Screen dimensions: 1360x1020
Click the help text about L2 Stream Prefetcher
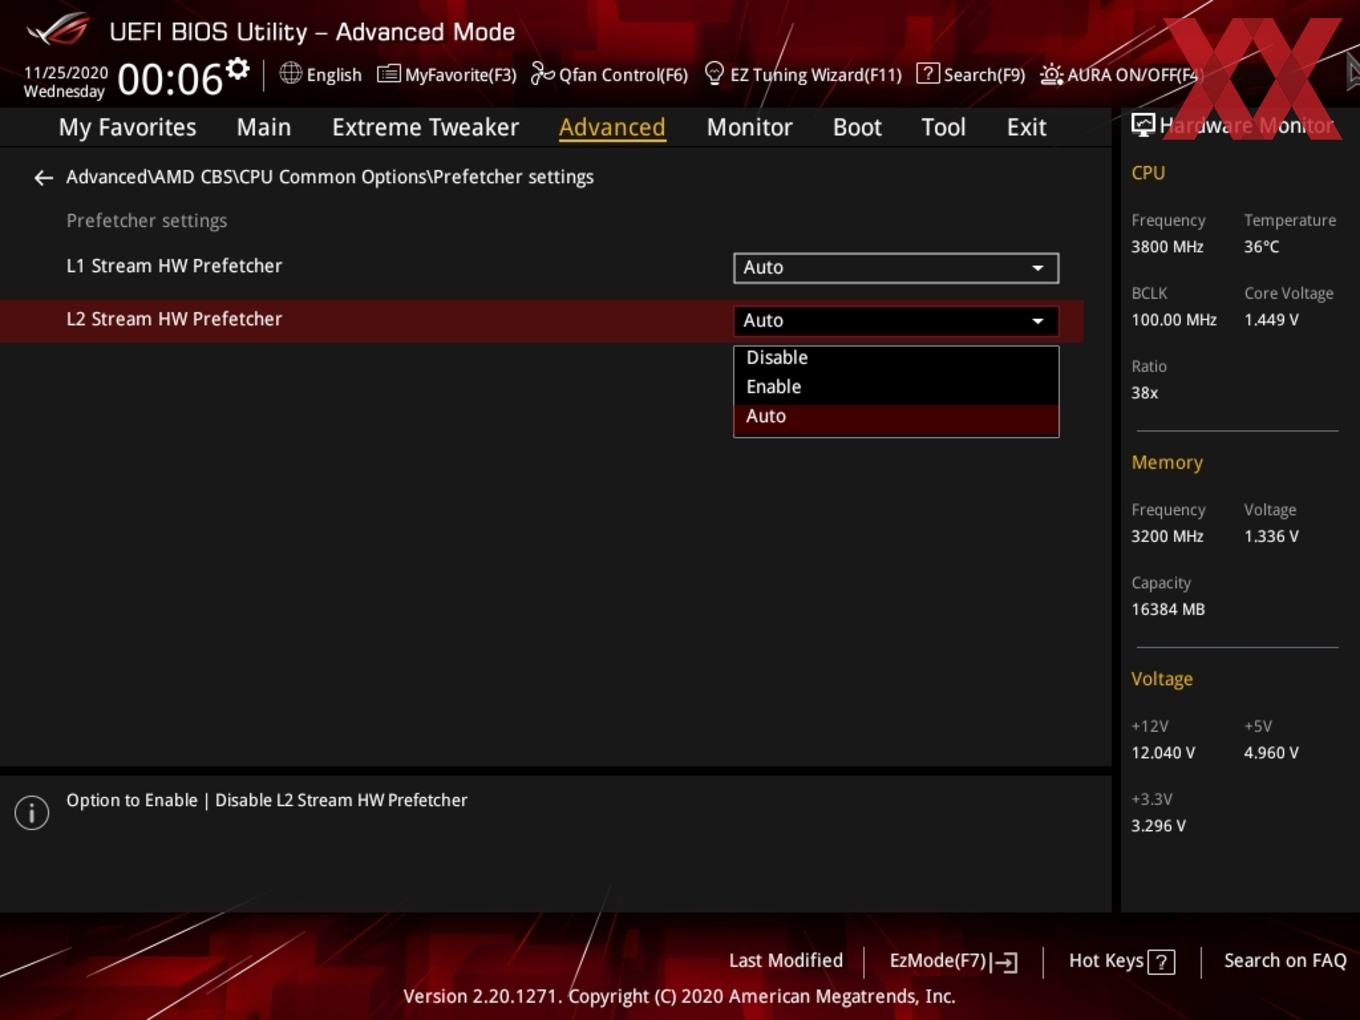click(x=266, y=800)
